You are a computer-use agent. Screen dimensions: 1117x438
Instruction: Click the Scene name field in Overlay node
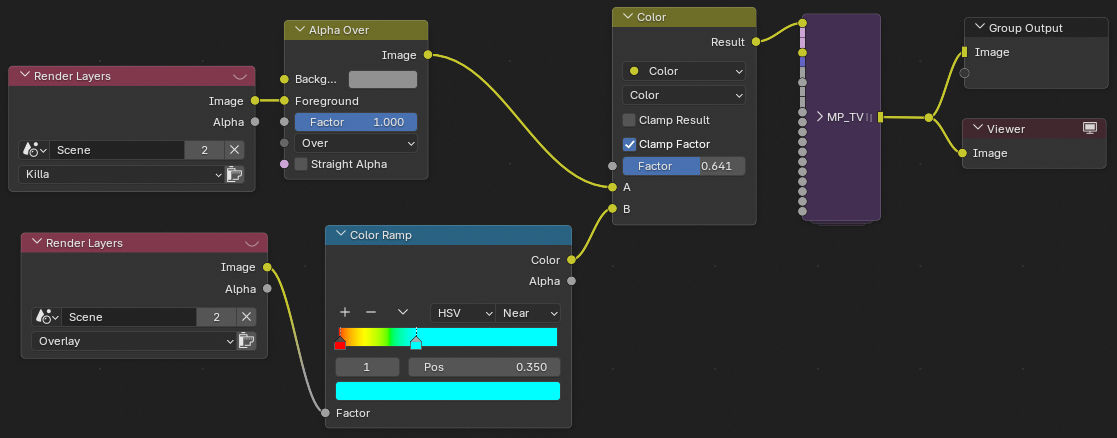[x=129, y=317]
